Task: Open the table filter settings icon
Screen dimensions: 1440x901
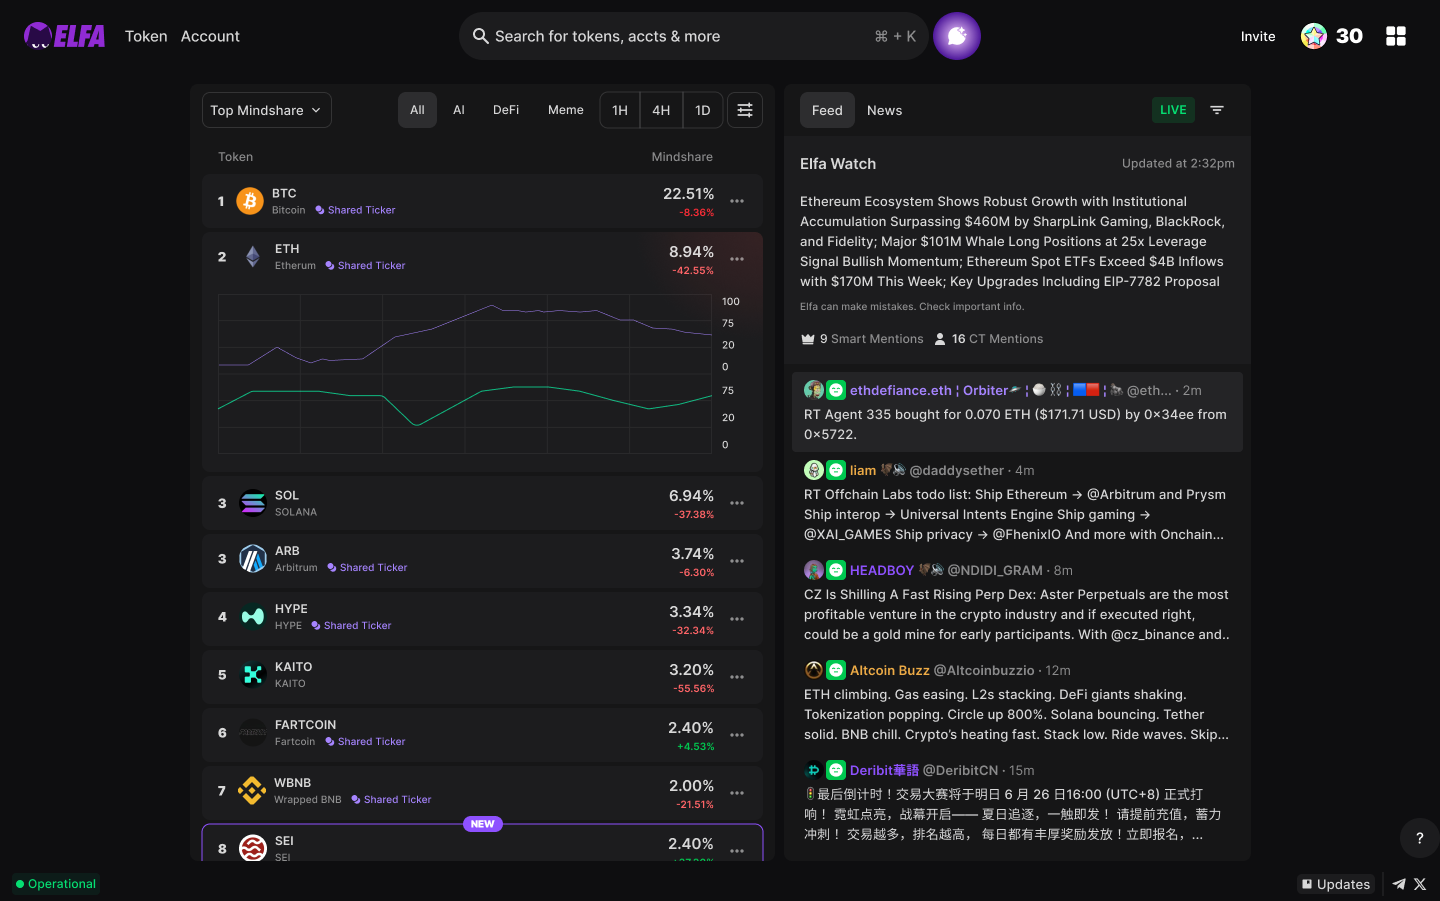Action: tap(745, 110)
